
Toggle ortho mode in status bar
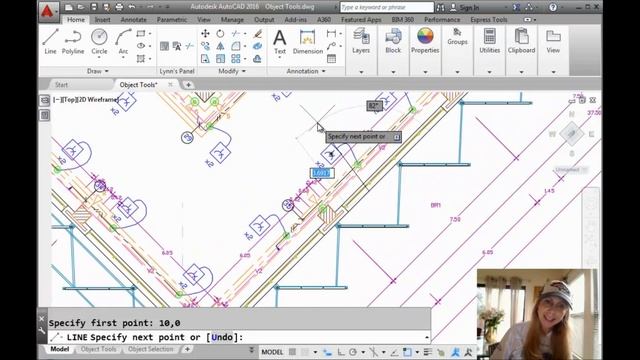(x=340, y=352)
